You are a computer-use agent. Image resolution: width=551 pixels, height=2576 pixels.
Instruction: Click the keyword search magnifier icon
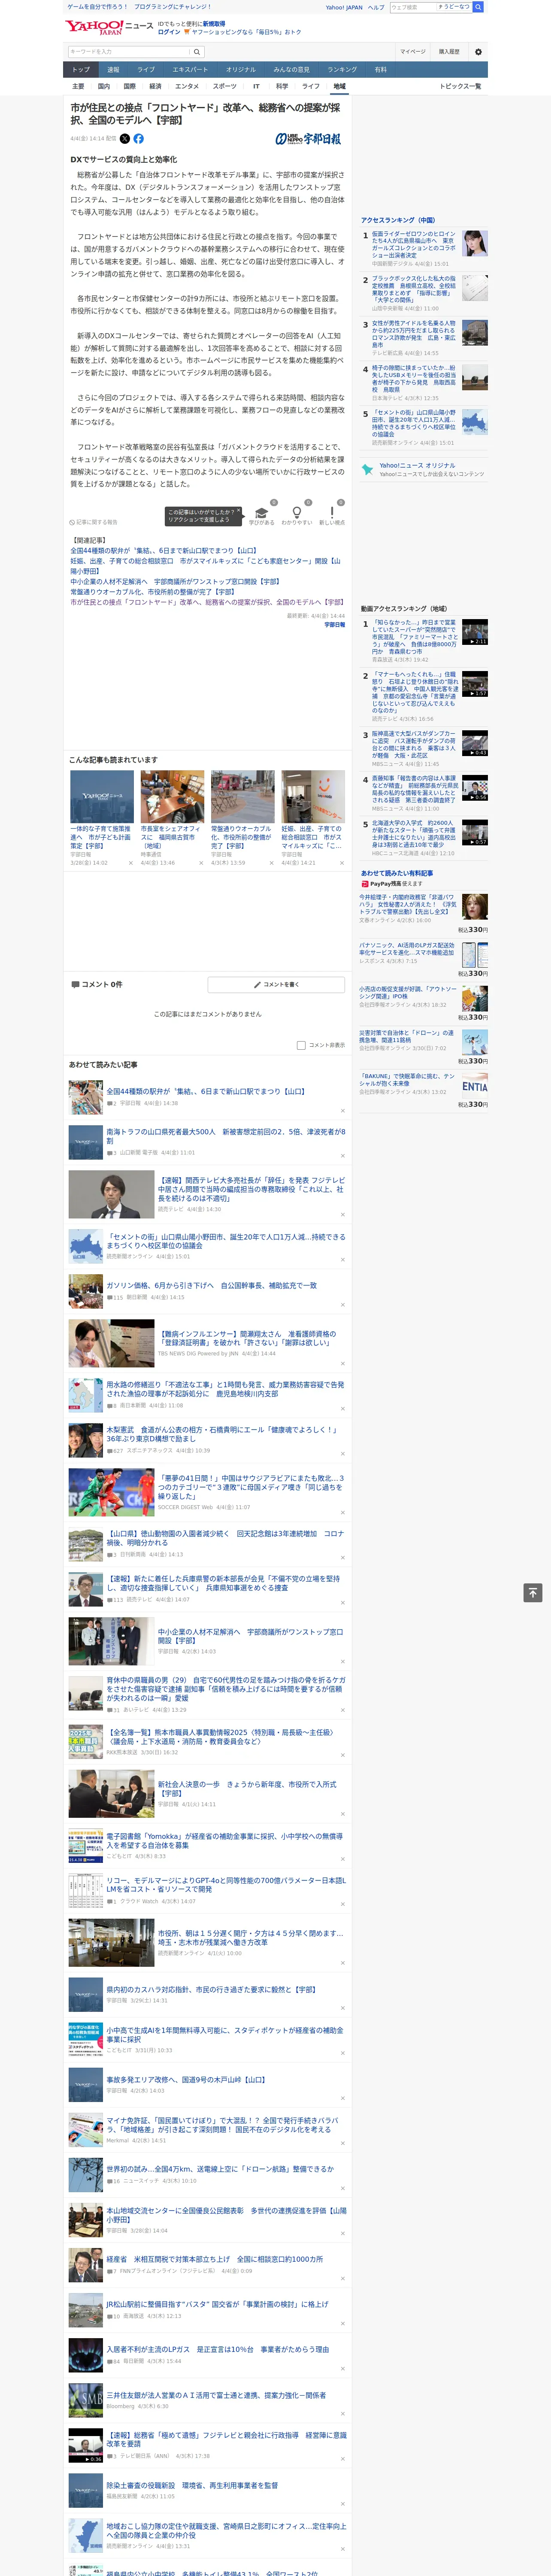(197, 52)
